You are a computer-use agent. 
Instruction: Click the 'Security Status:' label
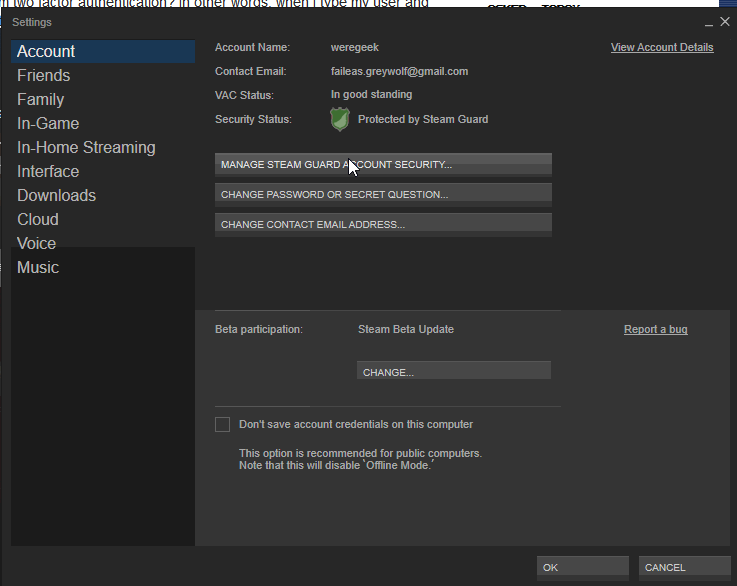[x=253, y=119]
